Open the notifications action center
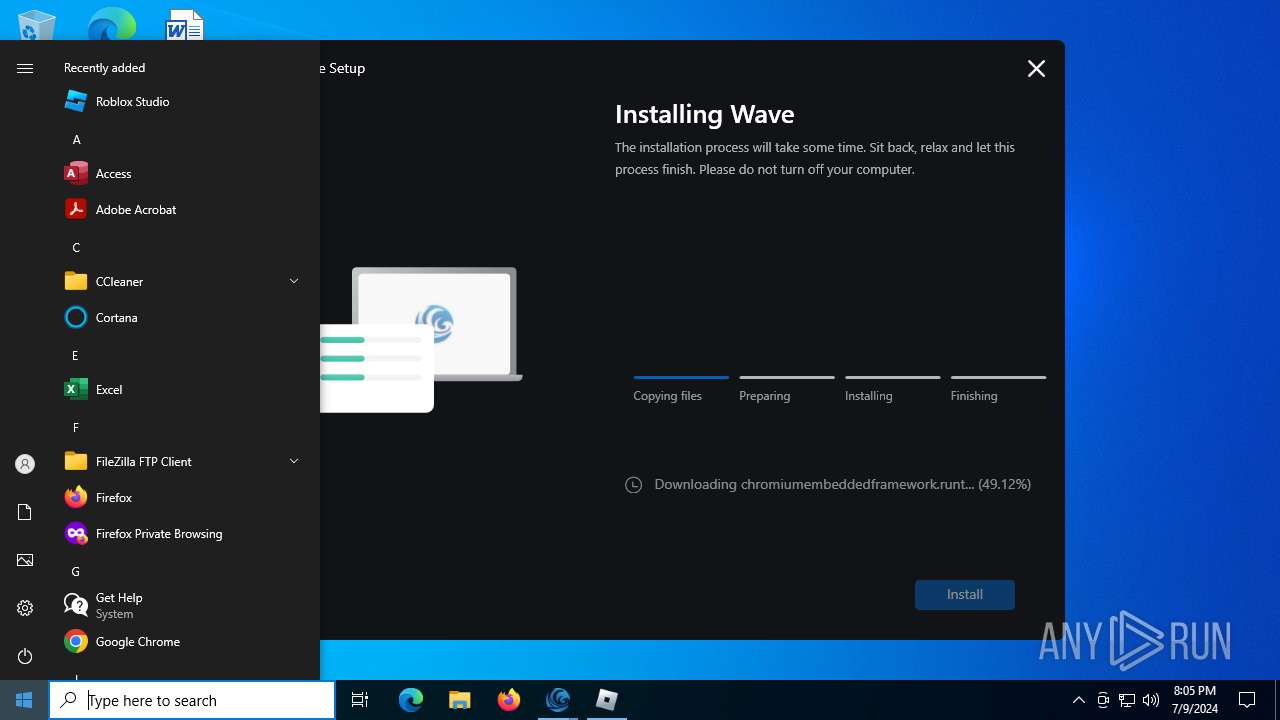The width and height of the screenshot is (1280, 720). pyautogui.click(x=1247, y=700)
